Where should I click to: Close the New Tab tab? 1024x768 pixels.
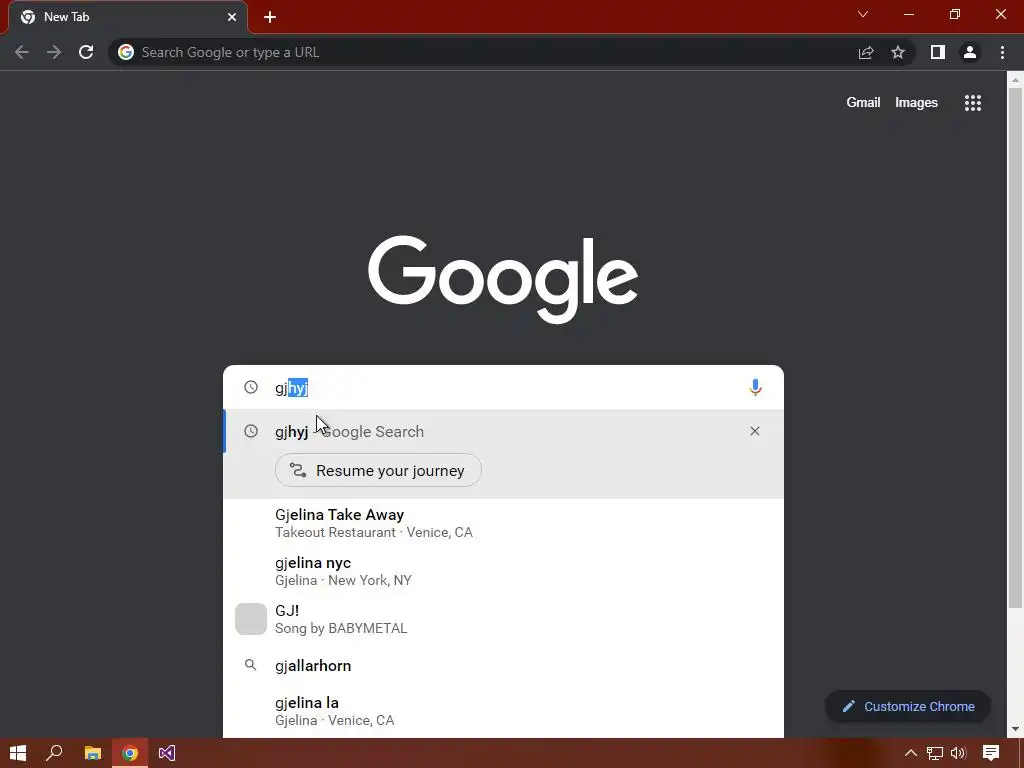tap(232, 17)
